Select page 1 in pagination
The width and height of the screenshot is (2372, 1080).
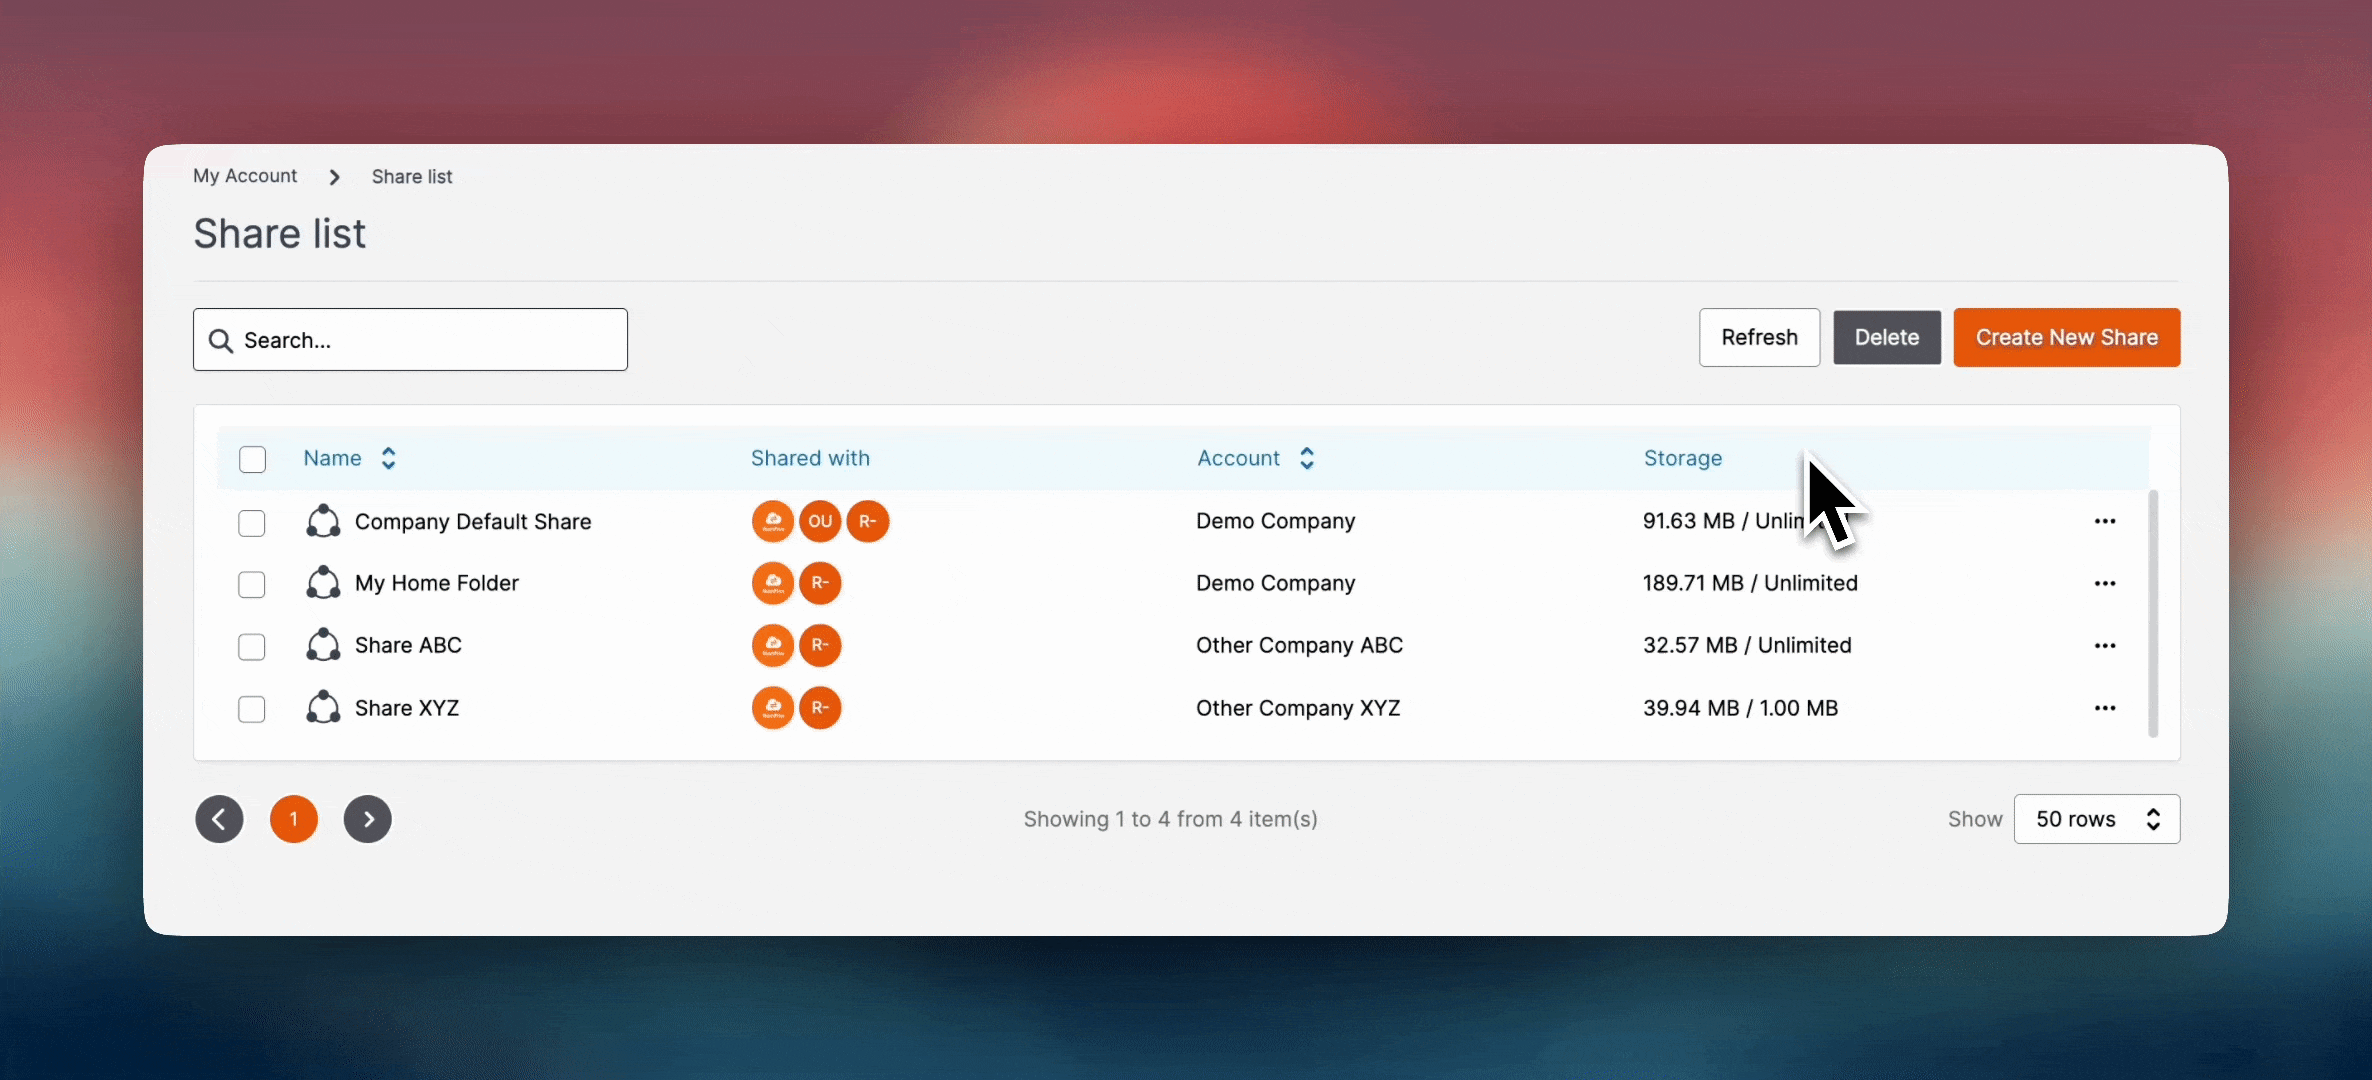pos(294,819)
